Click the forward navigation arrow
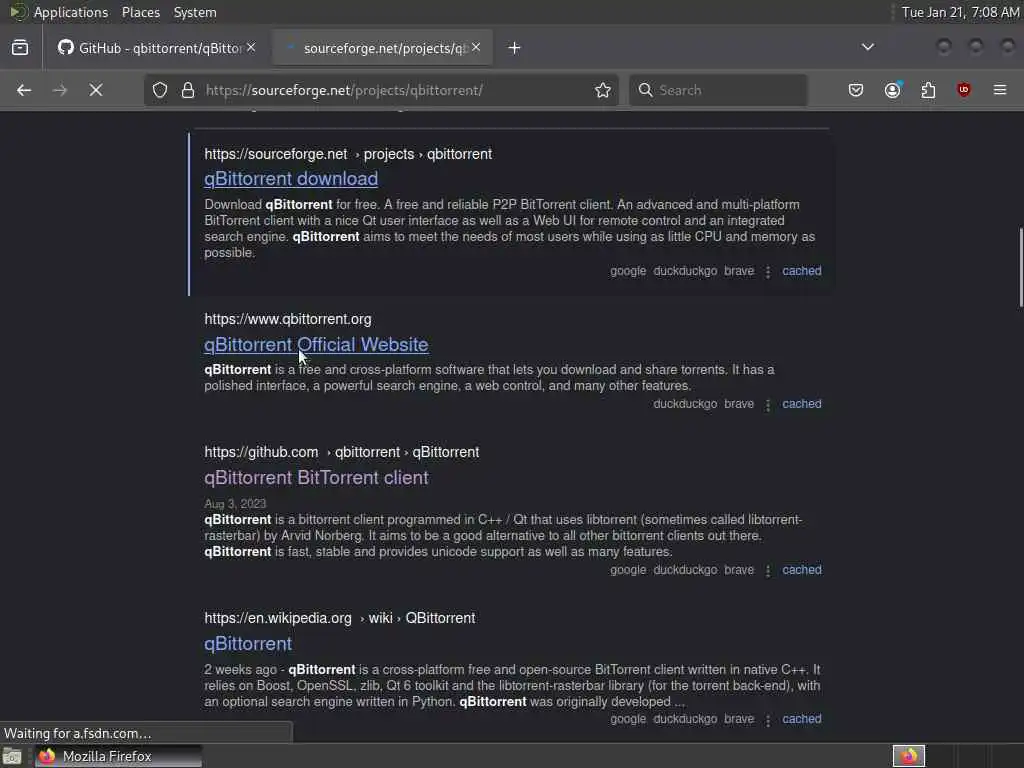This screenshot has width=1024, height=768. 59,90
